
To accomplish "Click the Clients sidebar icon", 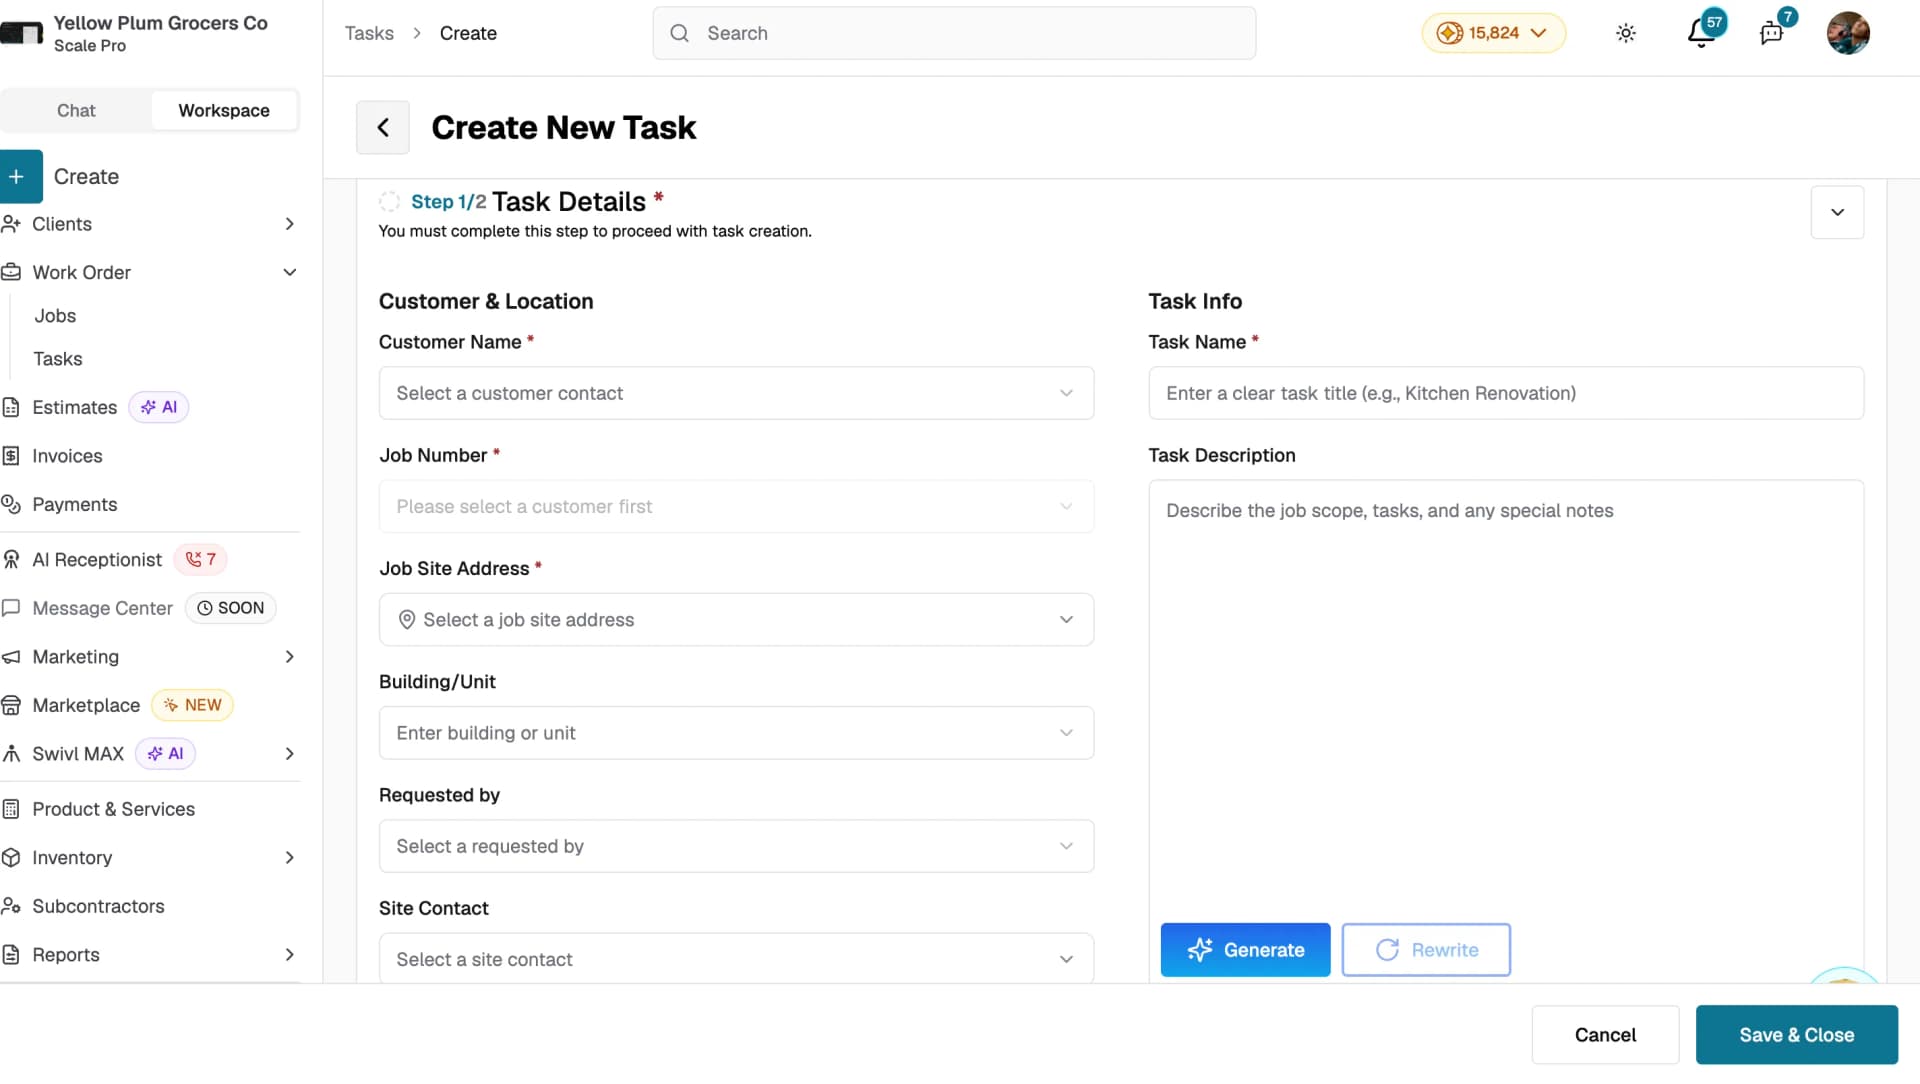I will tap(11, 224).
